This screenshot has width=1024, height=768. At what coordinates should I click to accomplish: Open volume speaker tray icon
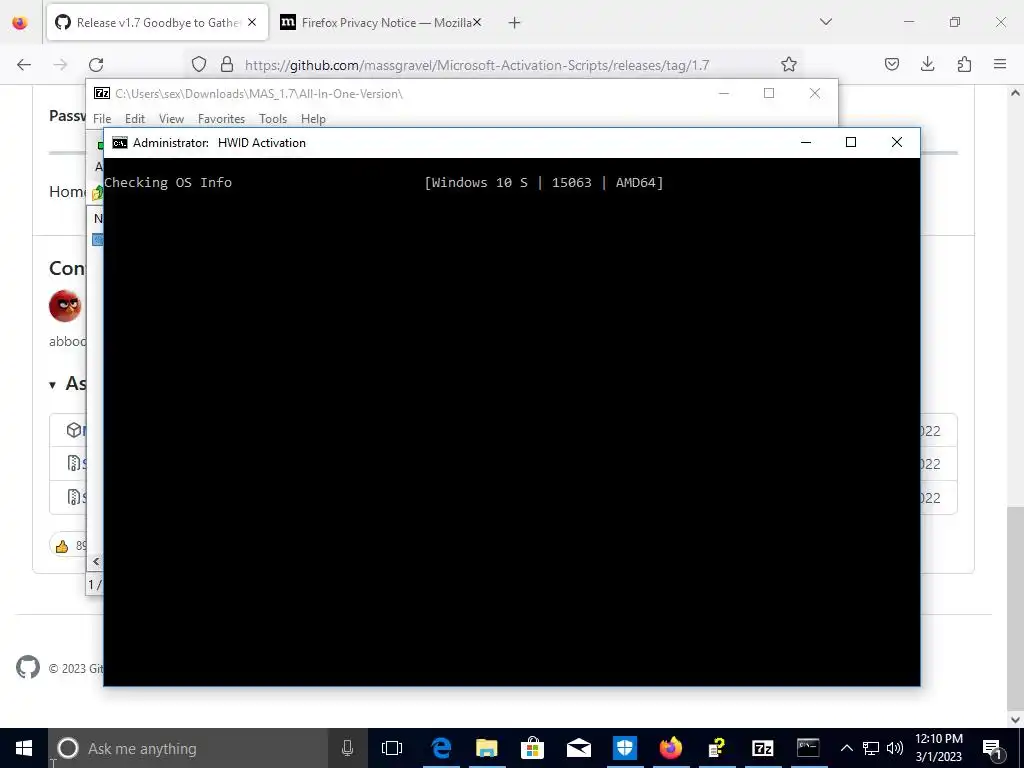pos(895,748)
